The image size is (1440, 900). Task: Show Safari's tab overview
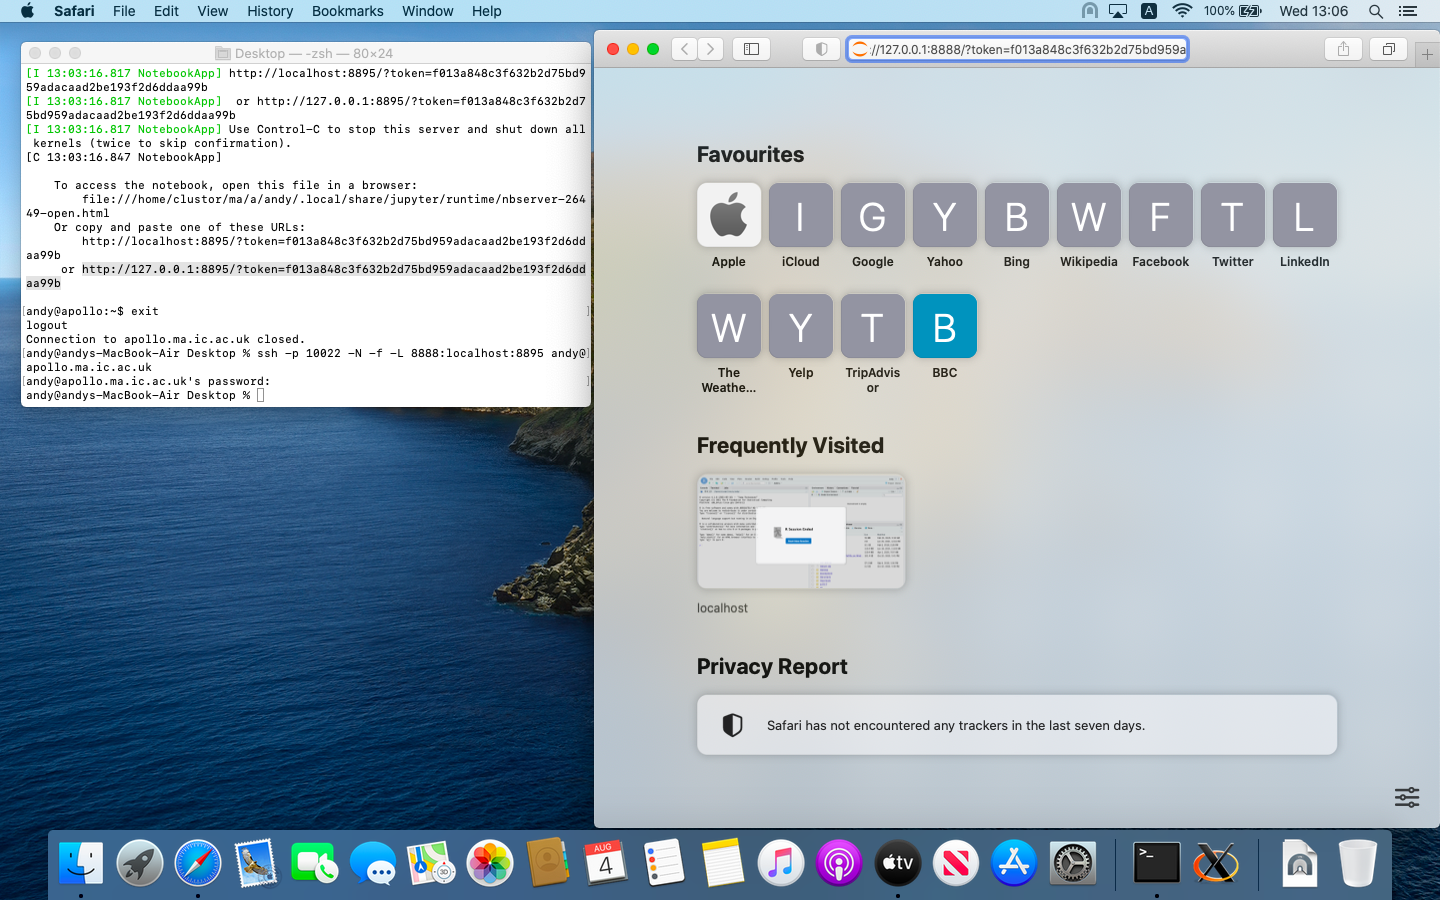[x=1388, y=49]
